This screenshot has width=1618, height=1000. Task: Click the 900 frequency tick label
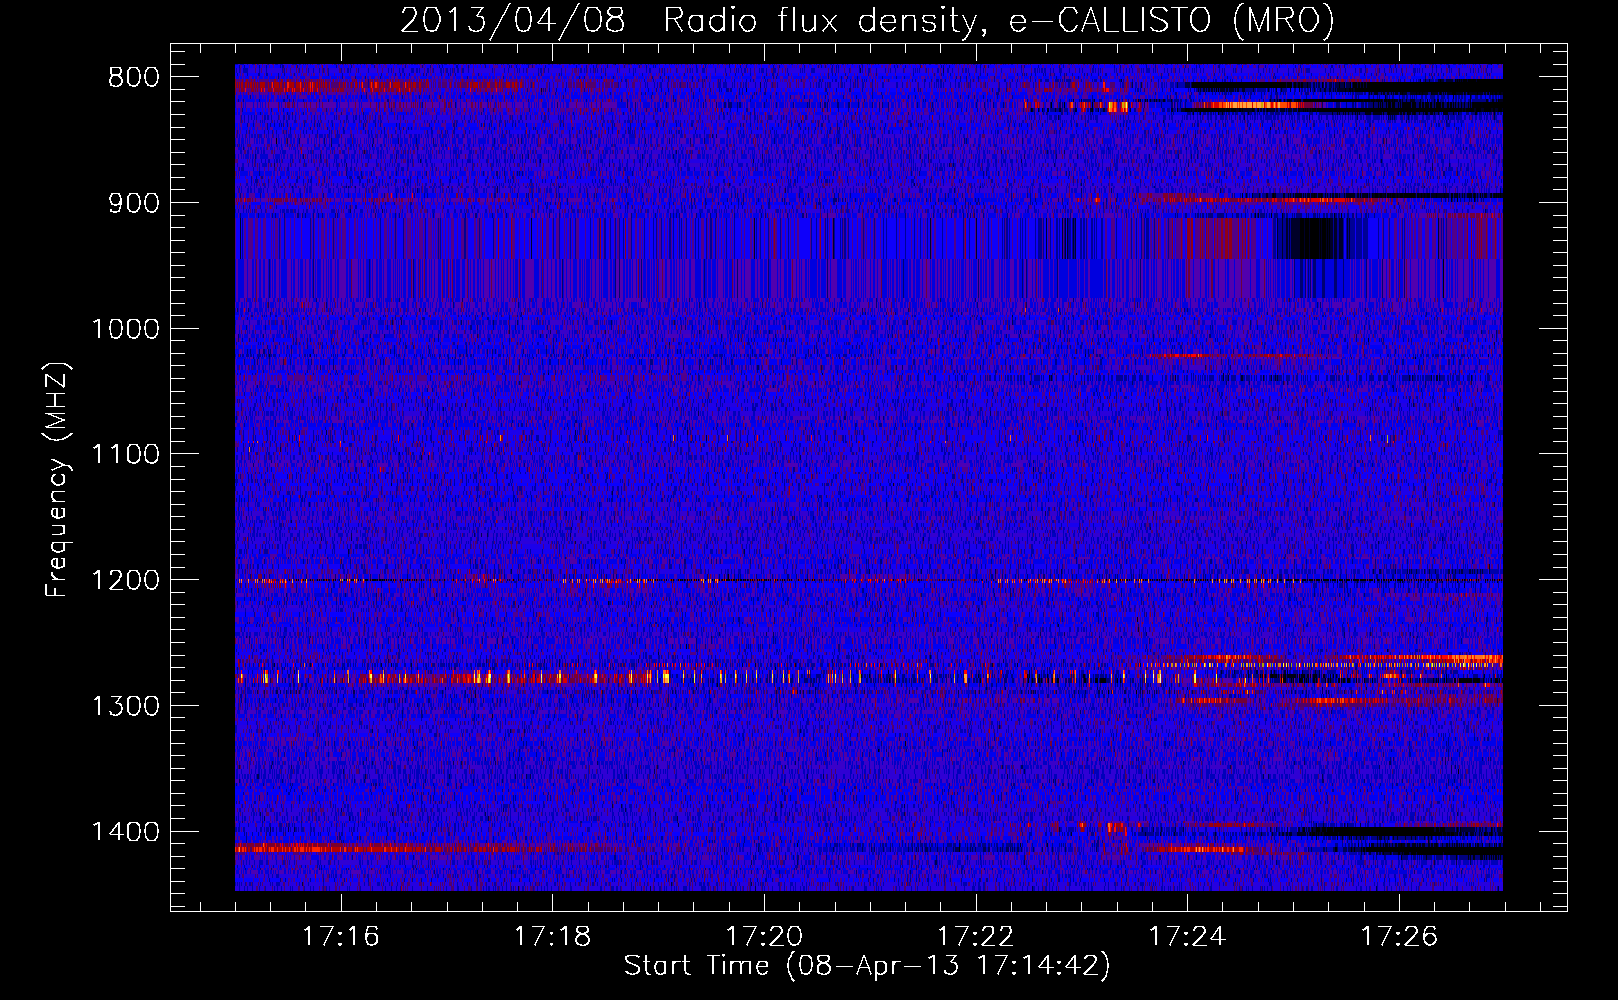133,204
